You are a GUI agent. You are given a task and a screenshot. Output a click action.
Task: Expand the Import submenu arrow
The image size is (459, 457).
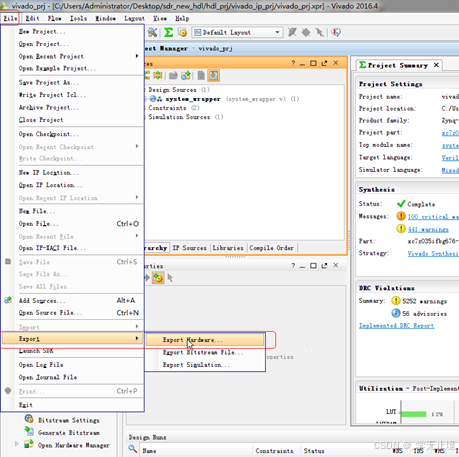(137, 326)
